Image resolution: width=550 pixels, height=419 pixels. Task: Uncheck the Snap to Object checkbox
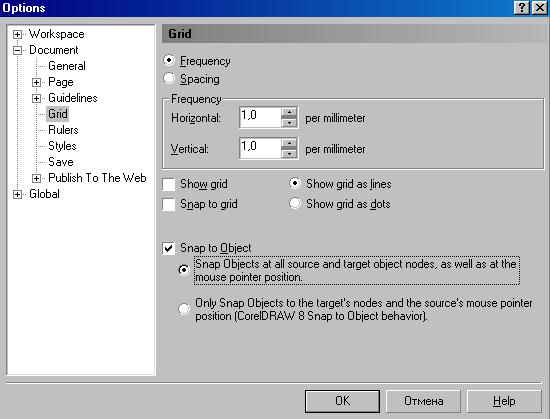169,248
